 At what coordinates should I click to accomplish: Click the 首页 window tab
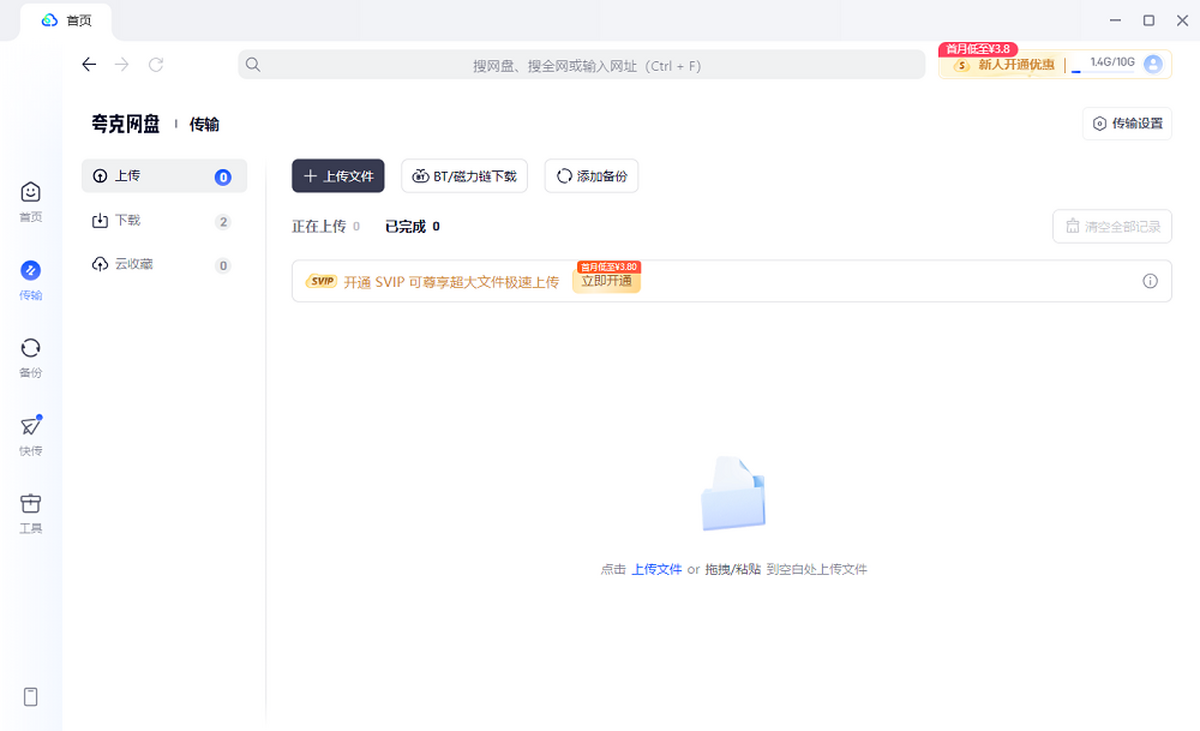click(x=66, y=21)
